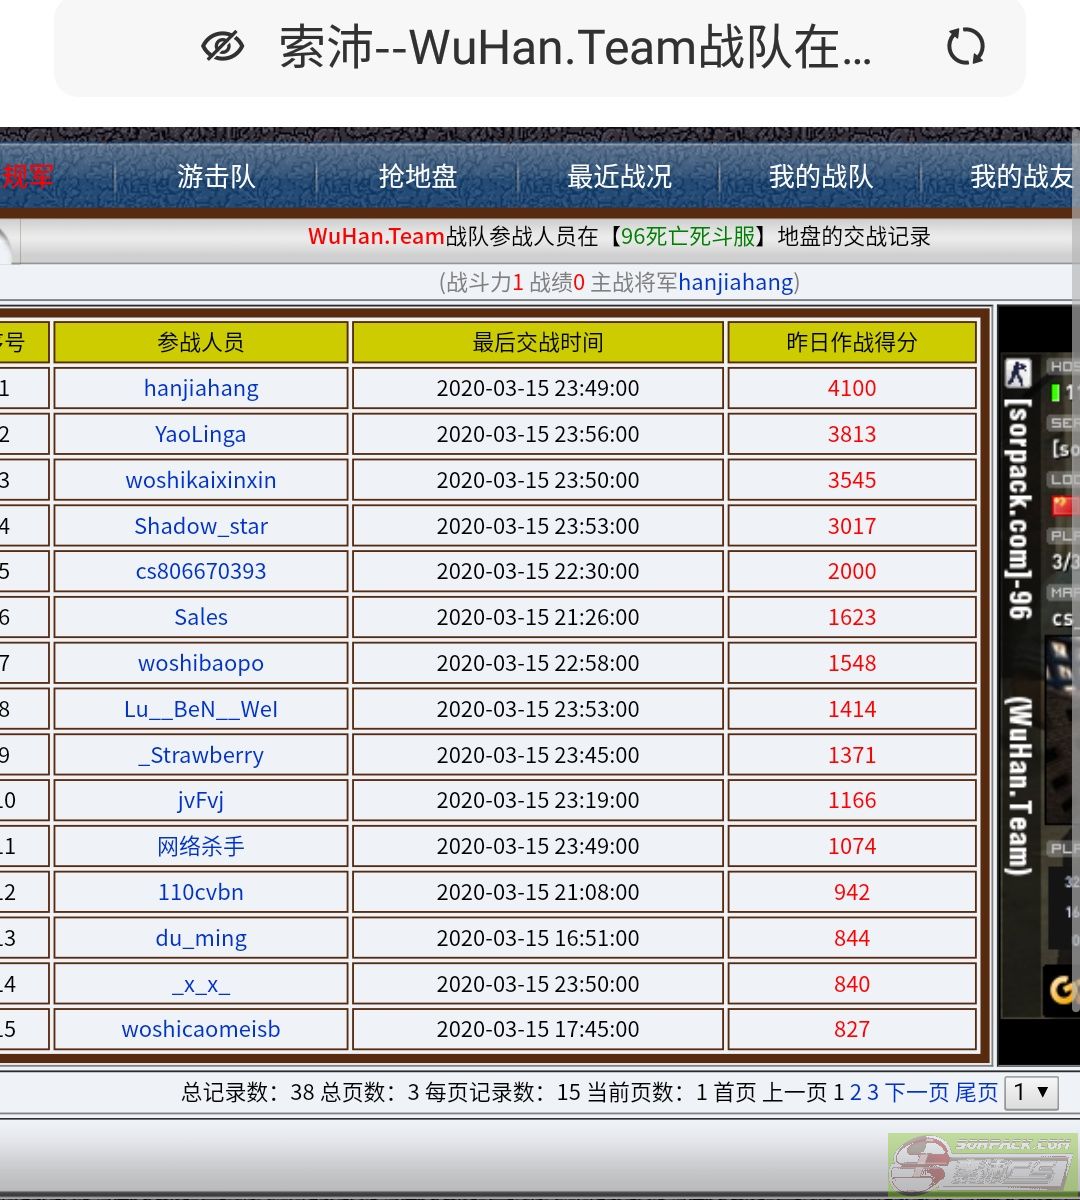Tap the reload page icon
Image resolution: width=1080 pixels, height=1200 pixels.
(965, 47)
